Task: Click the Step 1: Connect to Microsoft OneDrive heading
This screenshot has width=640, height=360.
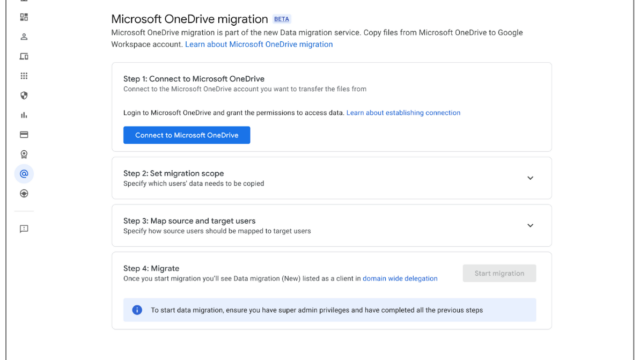Action: pos(194,79)
